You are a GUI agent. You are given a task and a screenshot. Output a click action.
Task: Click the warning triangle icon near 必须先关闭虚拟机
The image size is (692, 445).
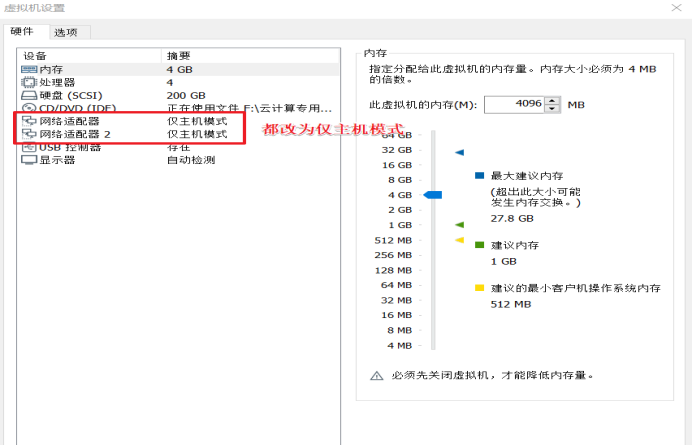click(376, 376)
